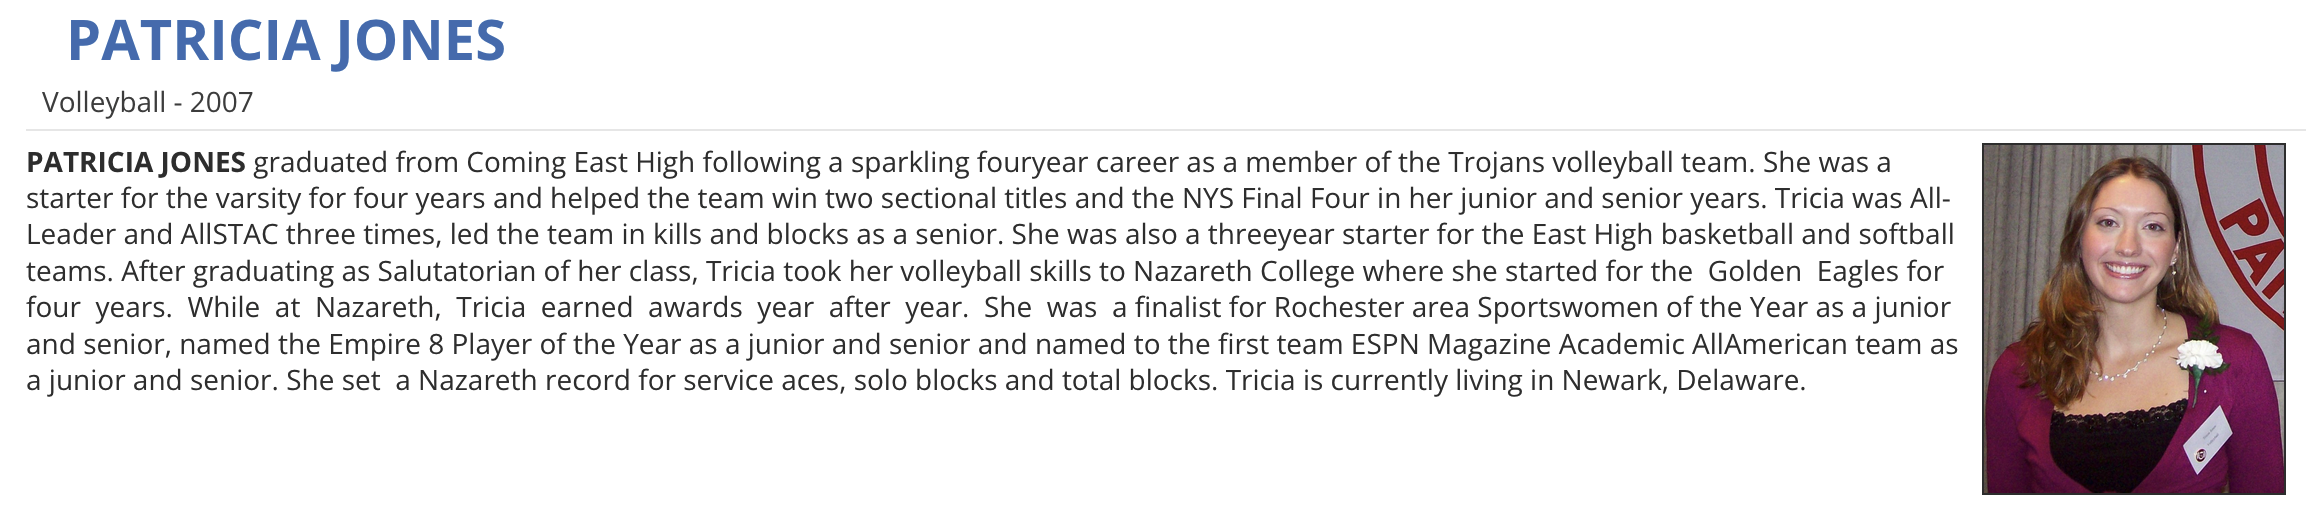Click the Volleyball - 2007 subtitle

coord(147,102)
